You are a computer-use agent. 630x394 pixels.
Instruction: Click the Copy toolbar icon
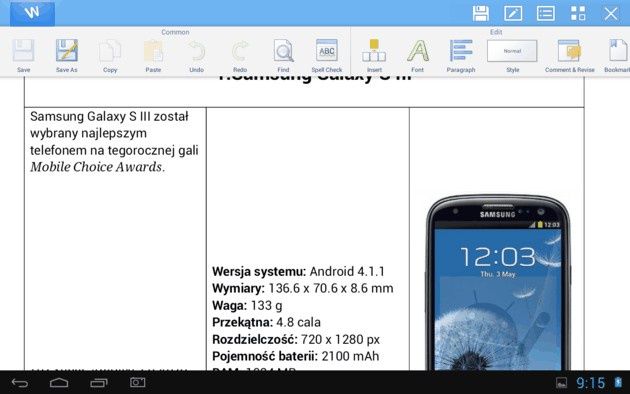point(110,56)
